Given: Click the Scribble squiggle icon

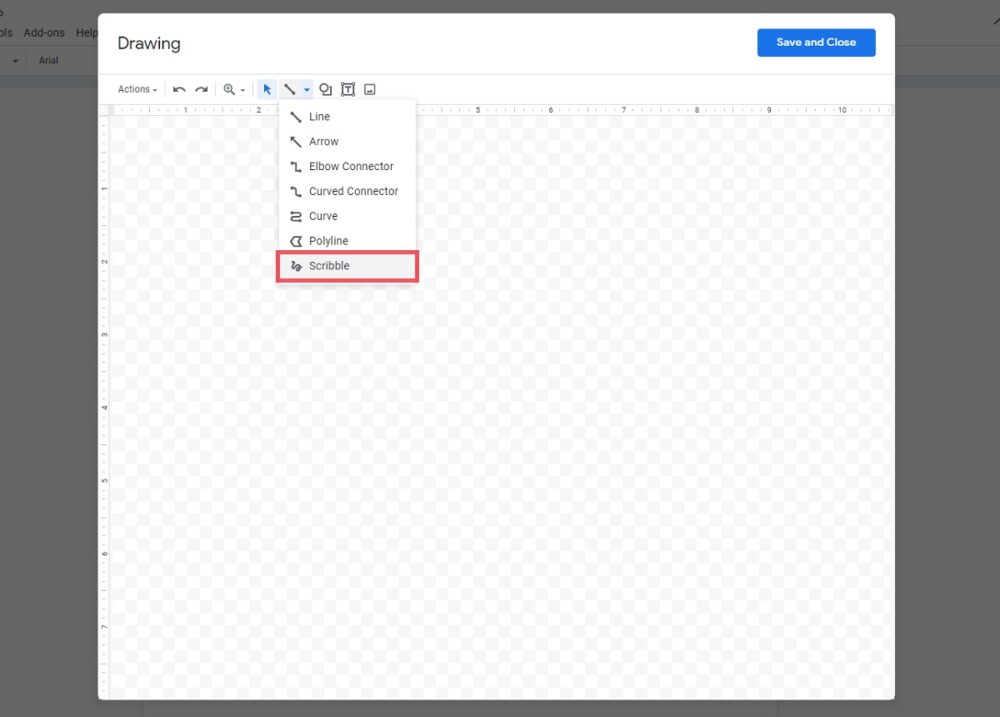Looking at the screenshot, I should point(296,266).
